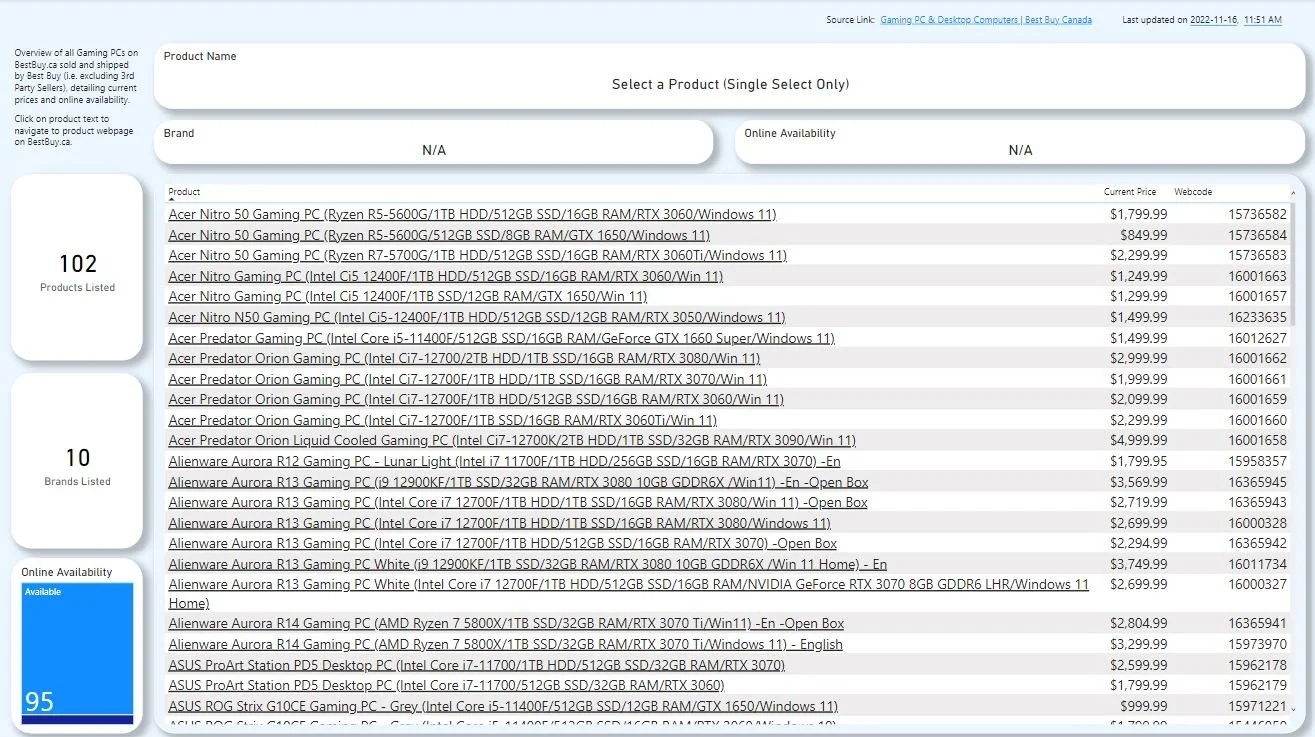
Task: Sort by the Current Price column header
Action: tap(1130, 192)
